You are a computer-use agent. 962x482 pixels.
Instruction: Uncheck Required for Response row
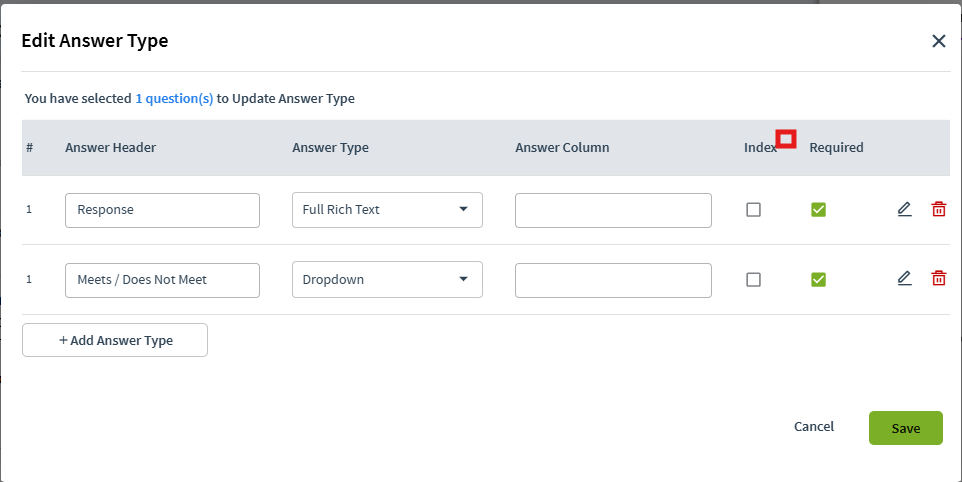click(x=818, y=210)
